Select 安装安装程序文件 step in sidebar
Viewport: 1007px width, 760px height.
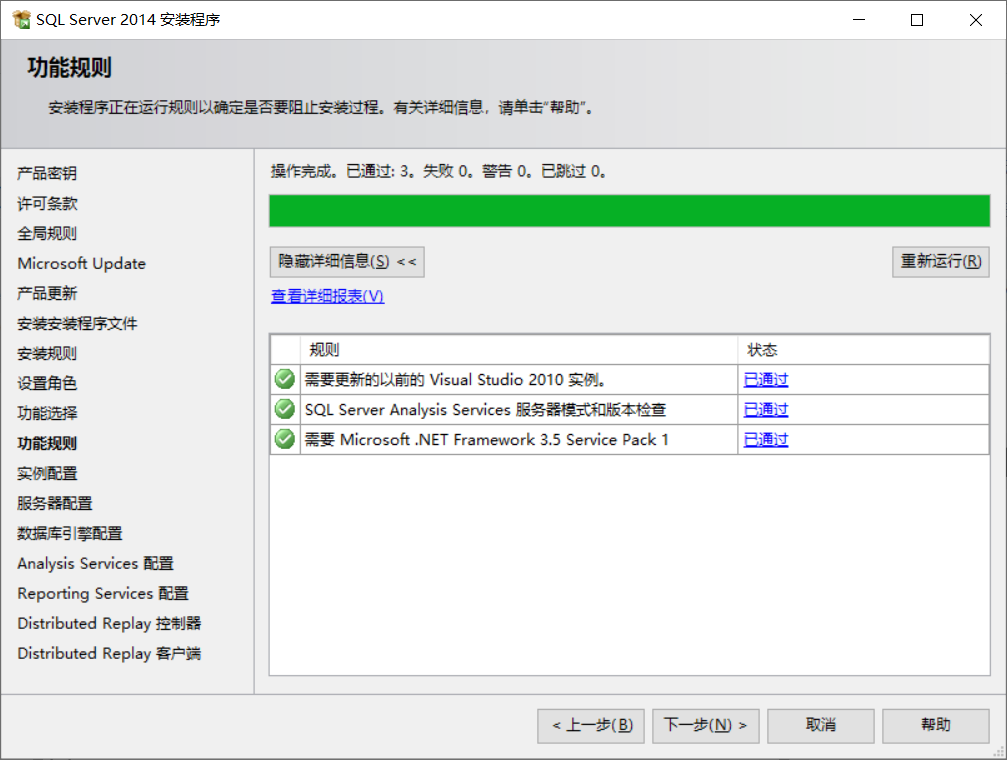click(x=77, y=323)
